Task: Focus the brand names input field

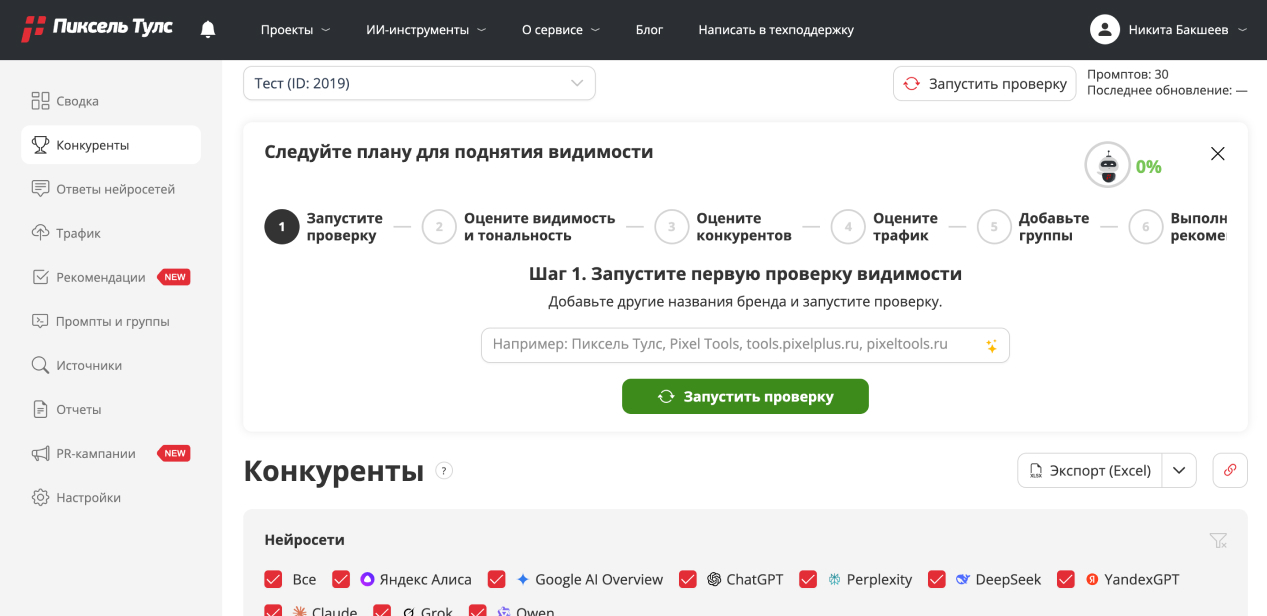Action: [745, 345]
